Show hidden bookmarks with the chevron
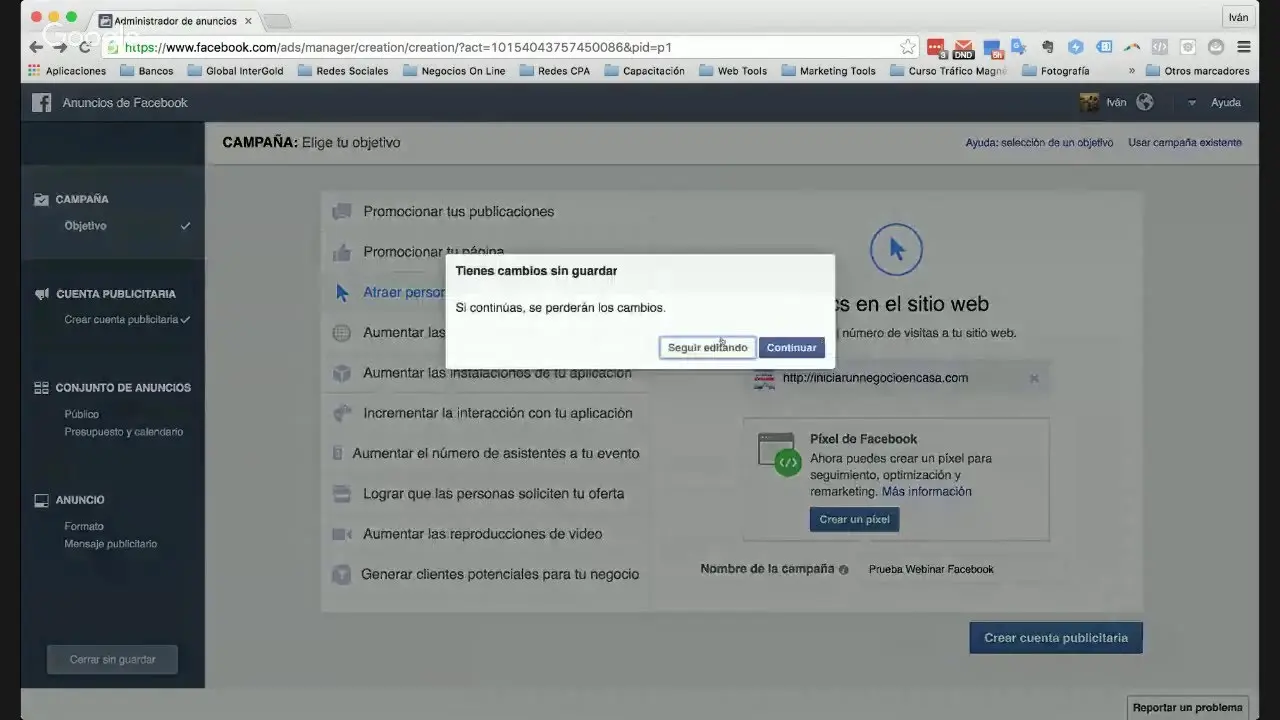The image size is (1280, 720). tap(1132, 71)
